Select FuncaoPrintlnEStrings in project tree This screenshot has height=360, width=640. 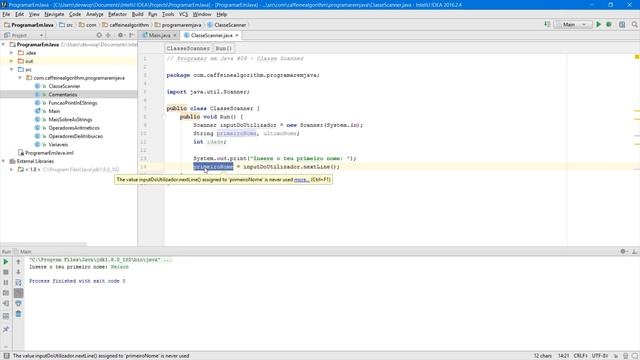[73, 103]
